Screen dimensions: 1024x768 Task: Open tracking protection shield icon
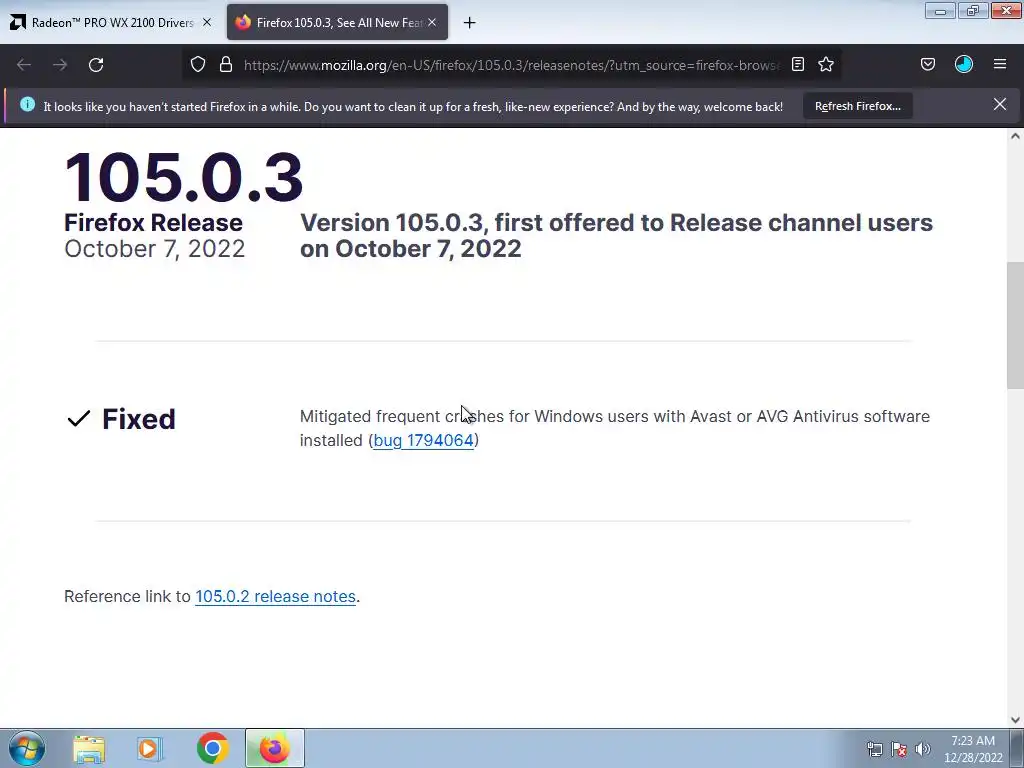click(198, 64)
